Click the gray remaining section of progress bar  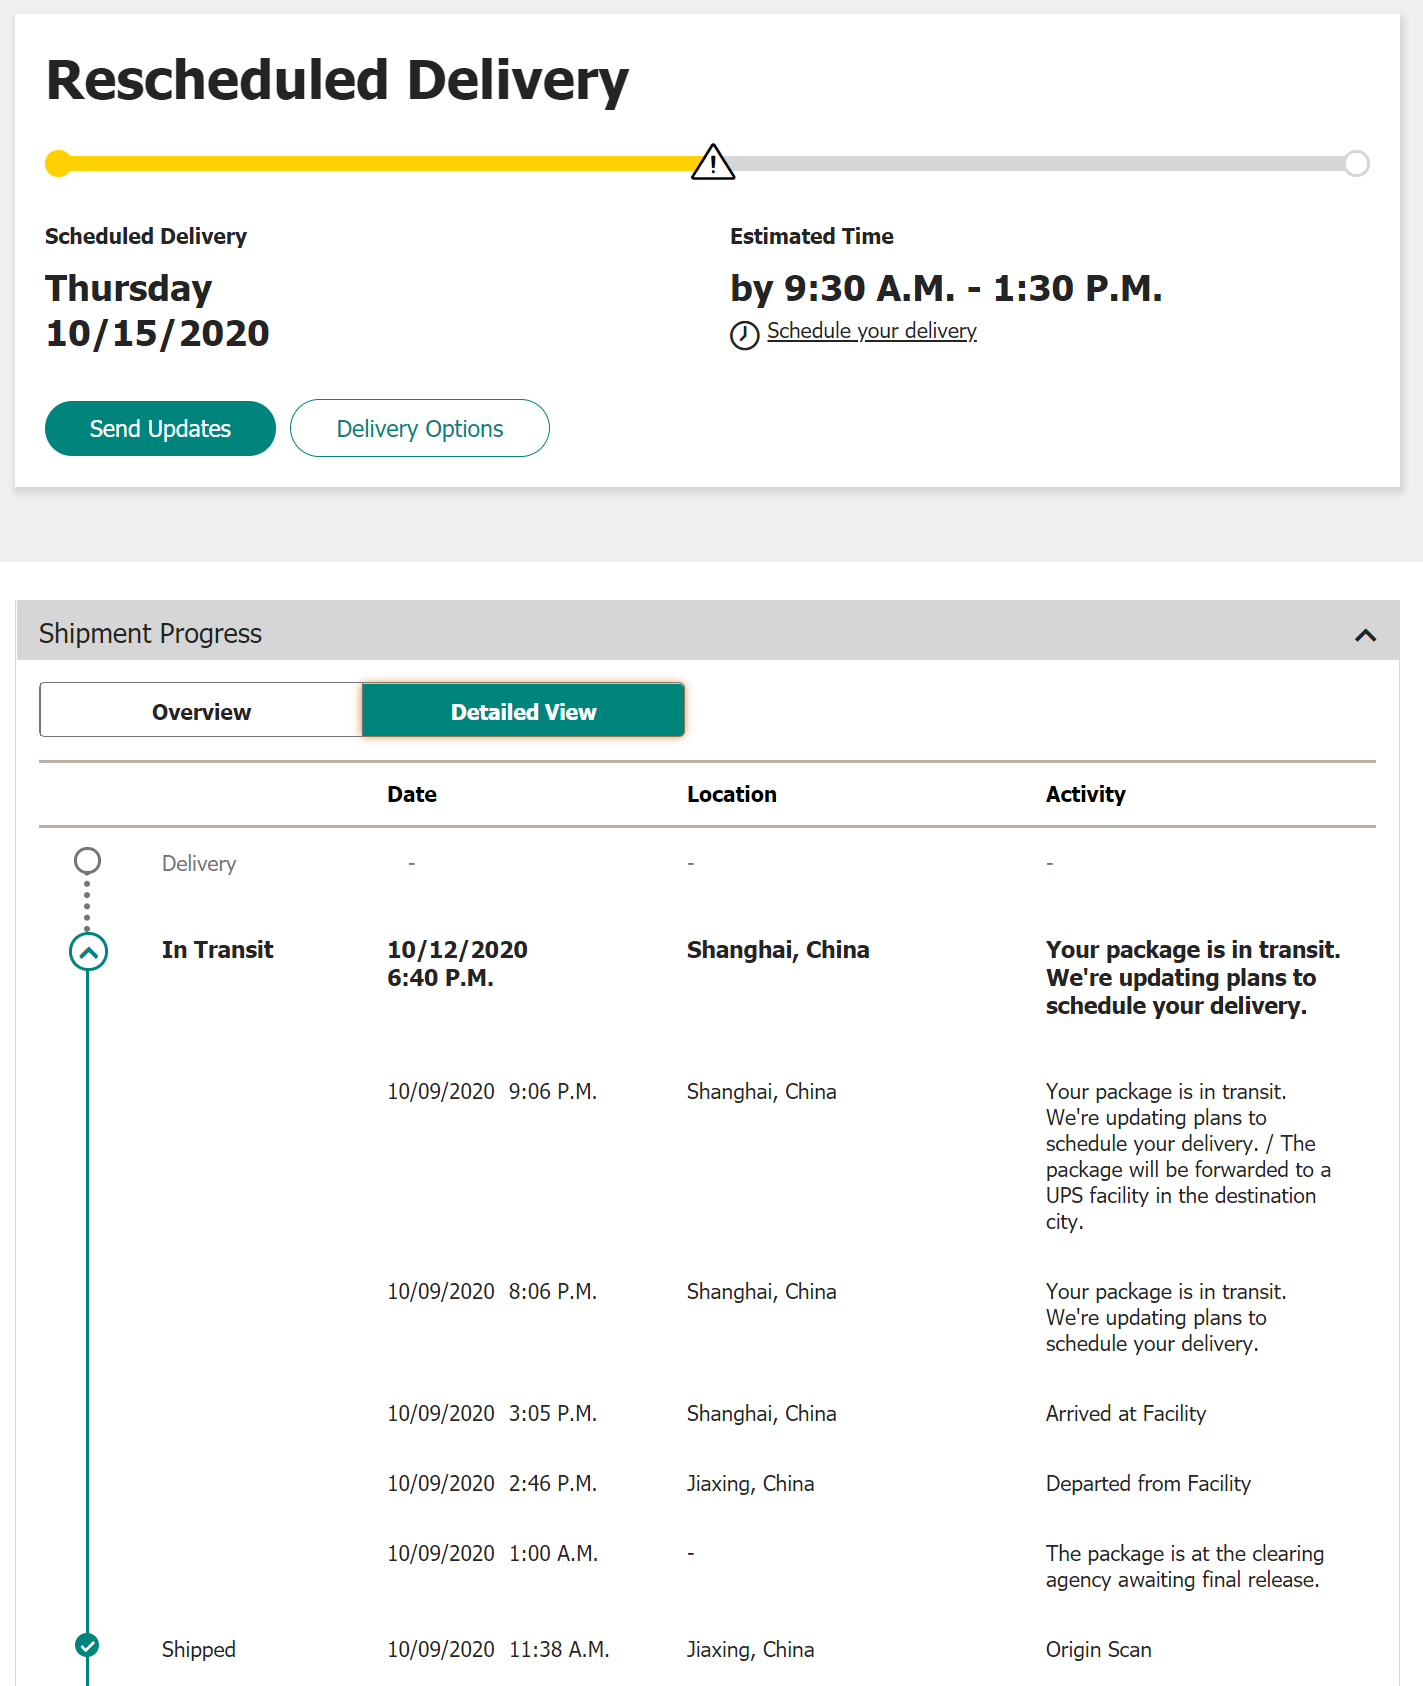pos(1040,163)
